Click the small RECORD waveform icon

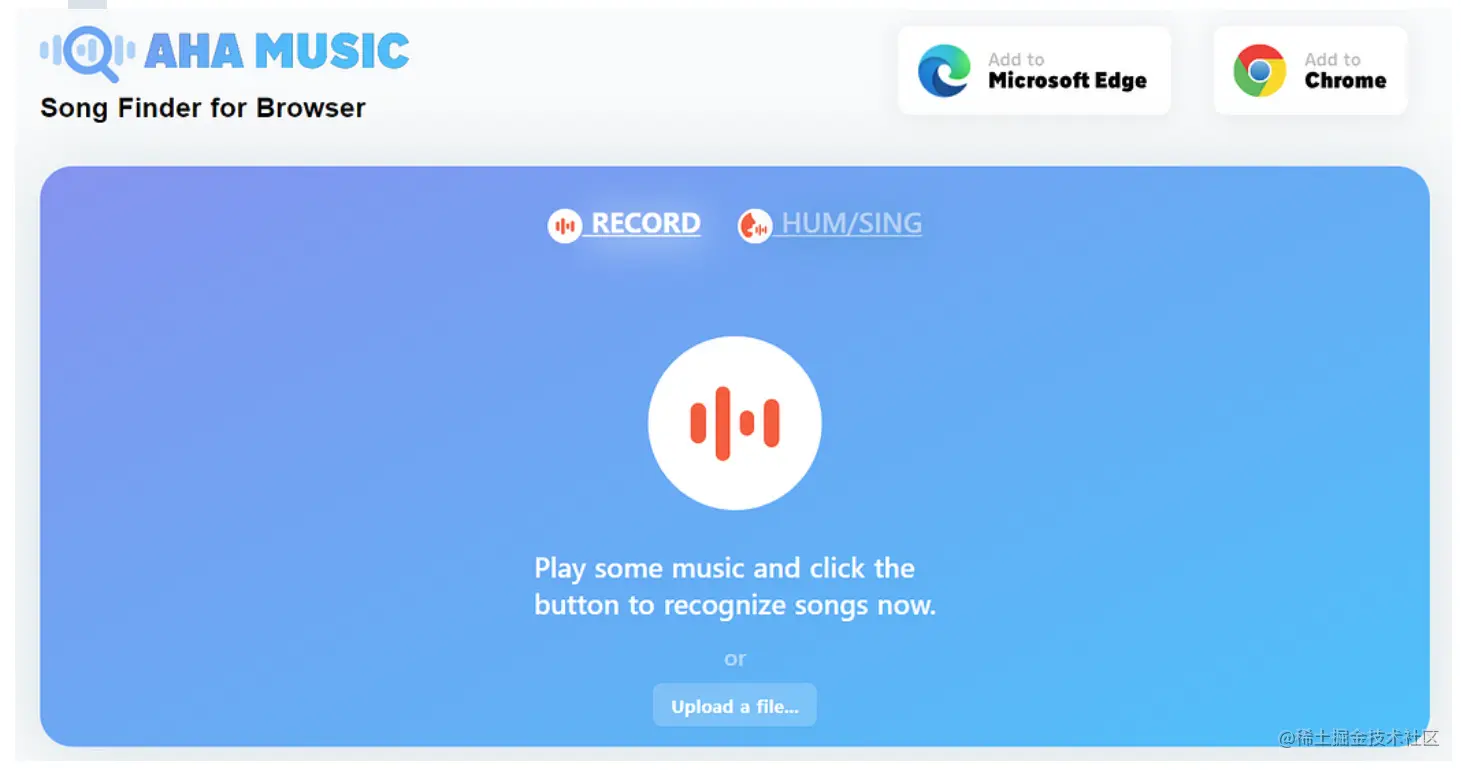(565, 226)
